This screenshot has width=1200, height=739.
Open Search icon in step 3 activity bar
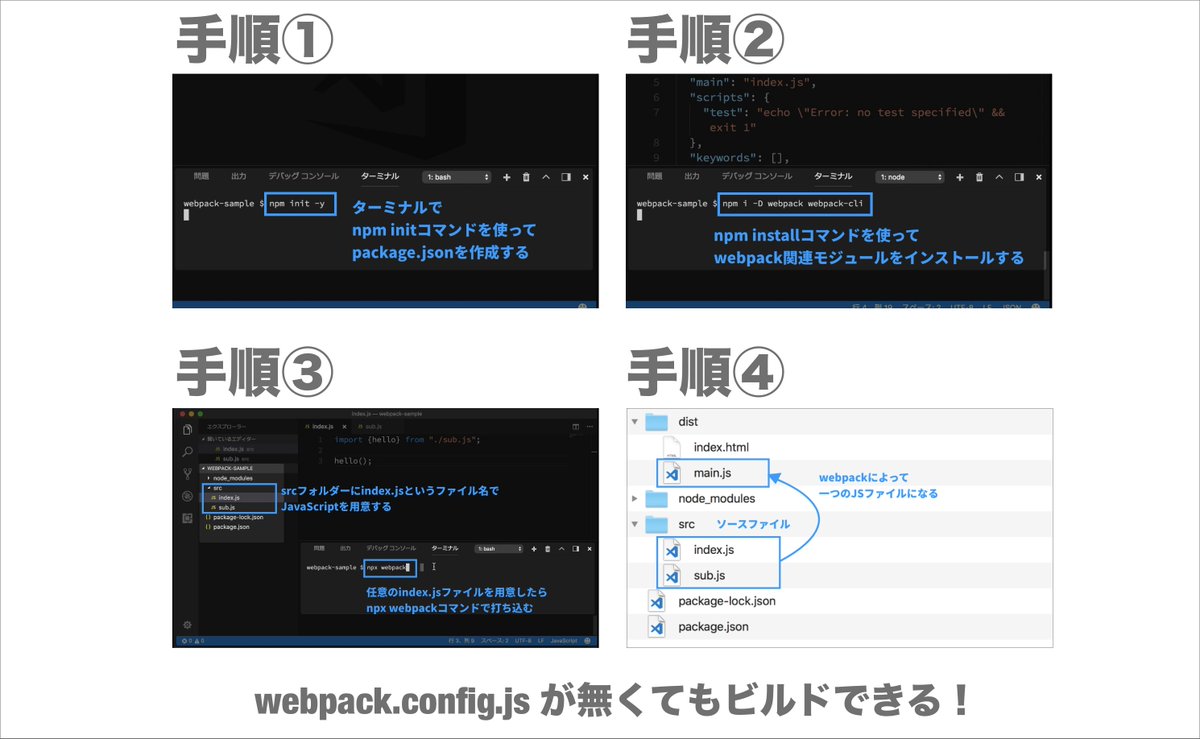(187, 452)
